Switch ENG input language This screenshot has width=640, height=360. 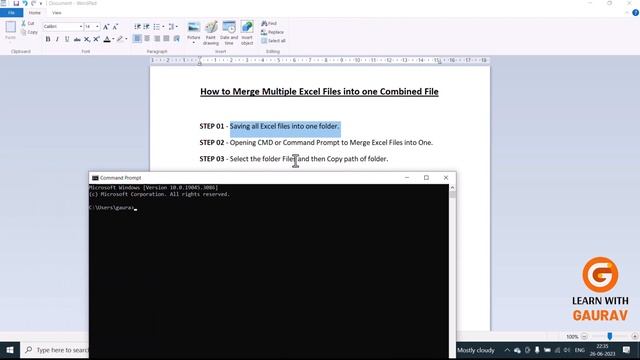(580, 350)
